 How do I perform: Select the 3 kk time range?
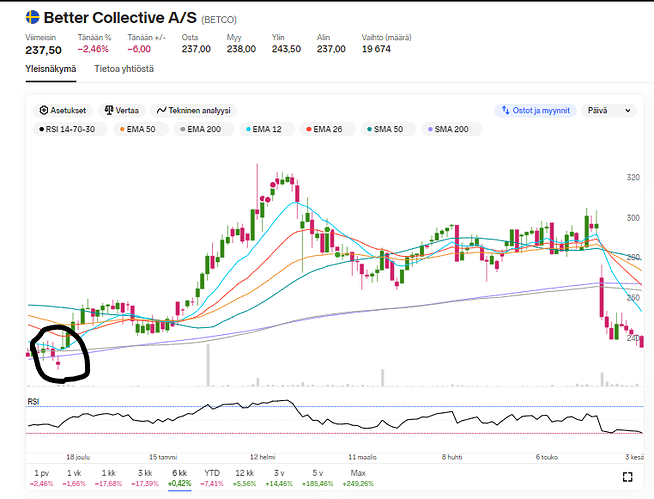point(145,478)
